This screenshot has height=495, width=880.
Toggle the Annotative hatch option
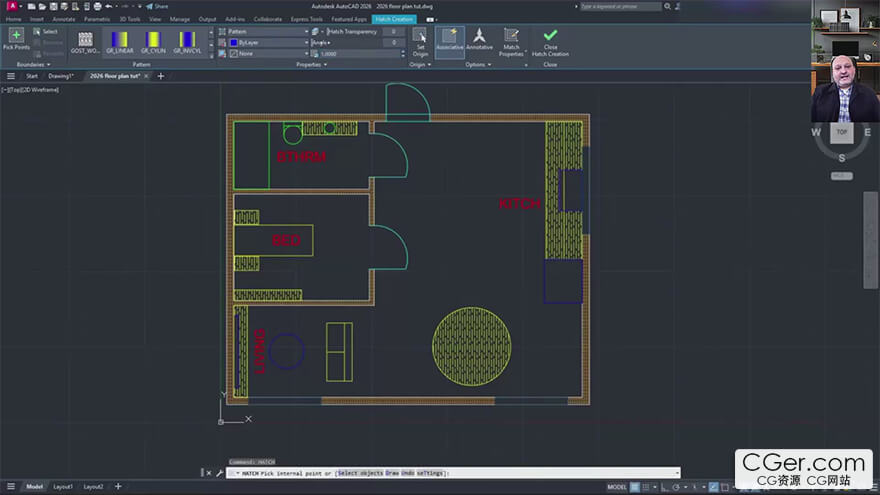click(x=479, y=40)
